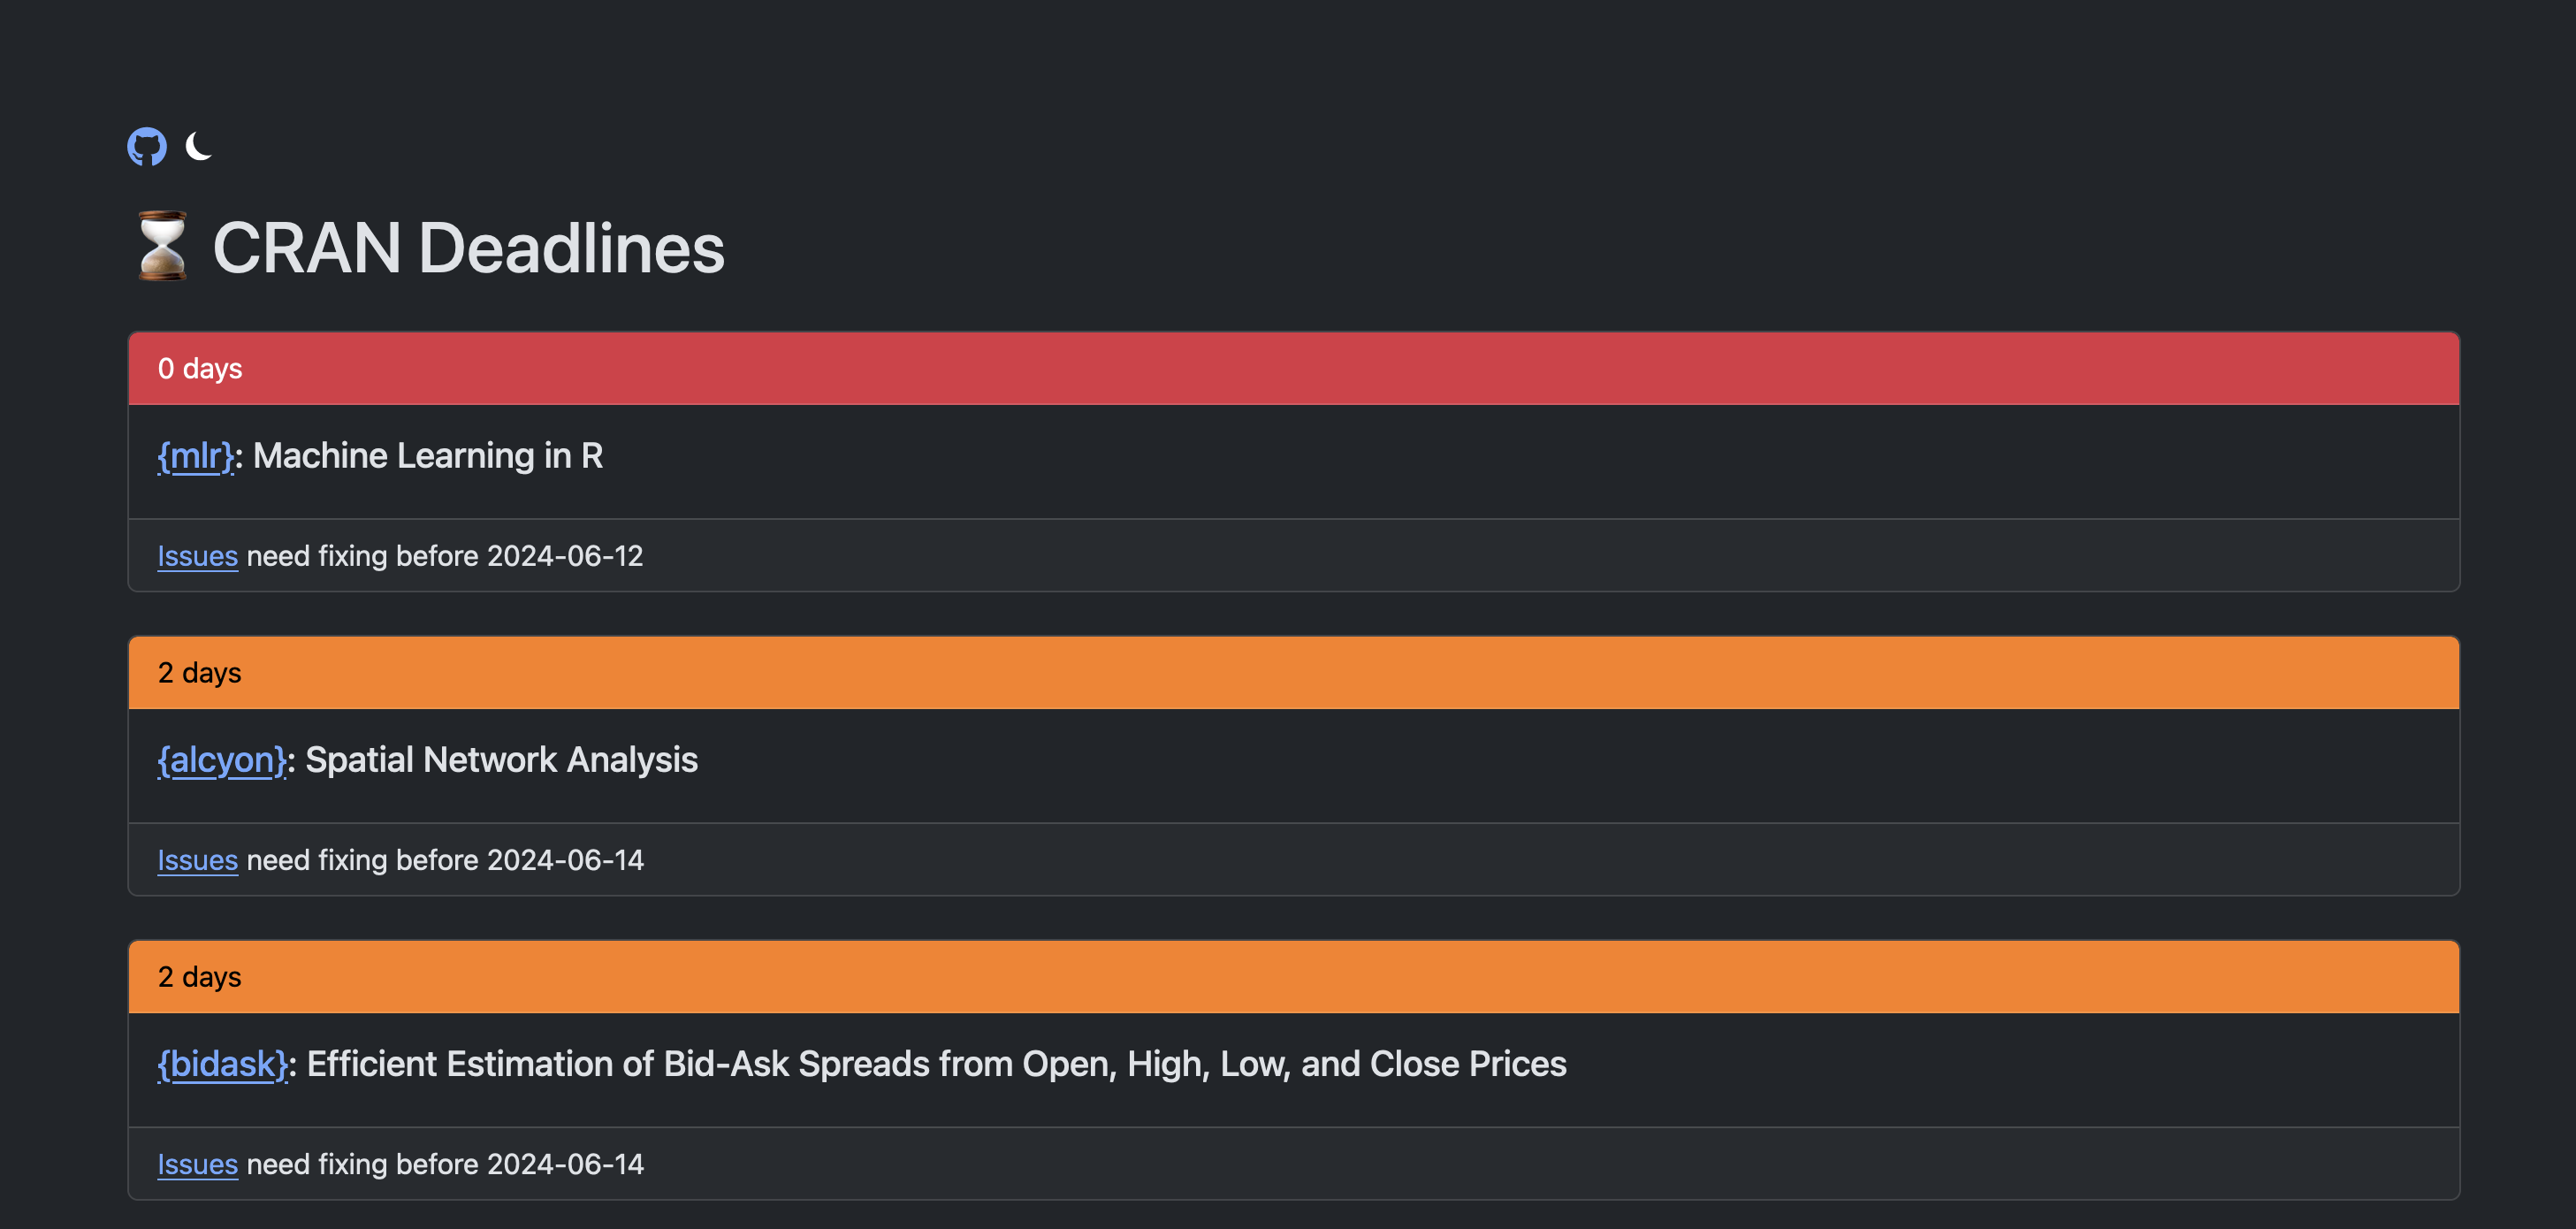
Task: Click alcyon's 2024-06-14 deadline footer
Action: click(x=1294, y=860)
